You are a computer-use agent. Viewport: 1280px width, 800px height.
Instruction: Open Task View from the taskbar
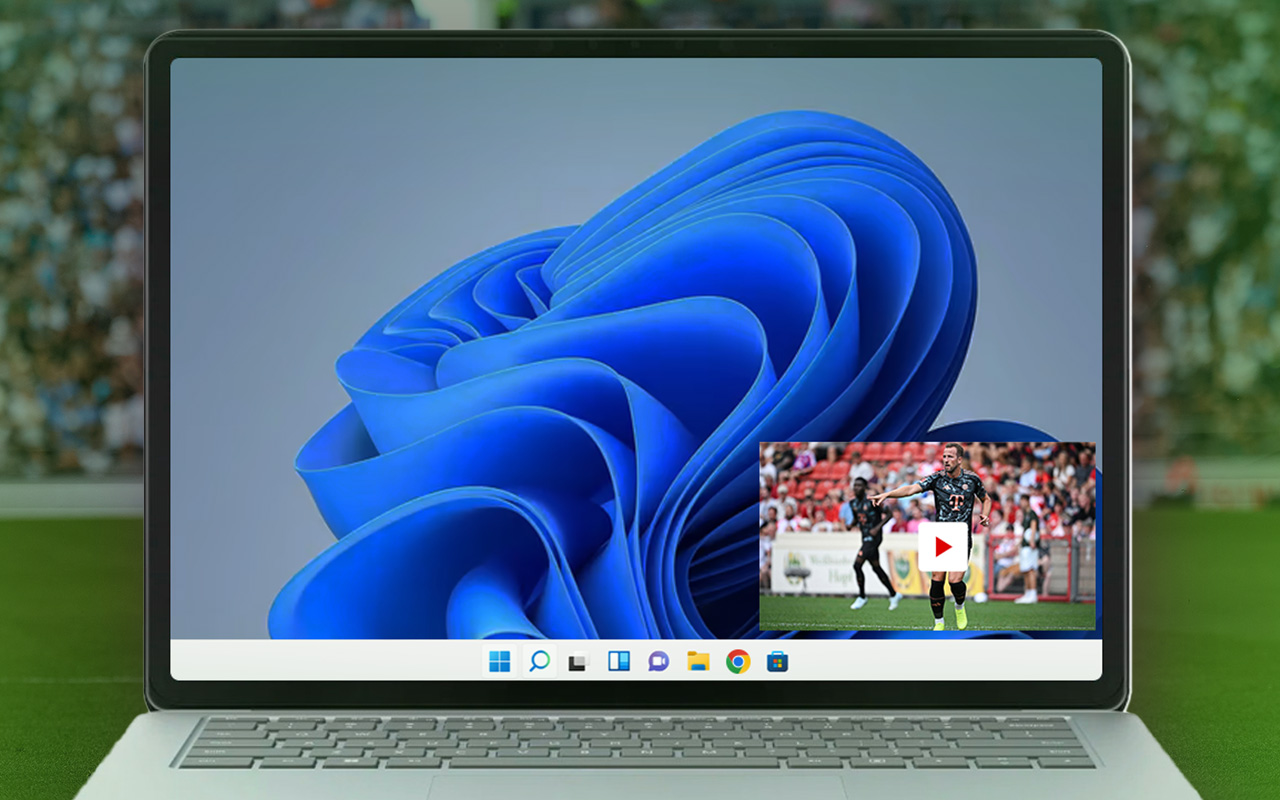578,662
